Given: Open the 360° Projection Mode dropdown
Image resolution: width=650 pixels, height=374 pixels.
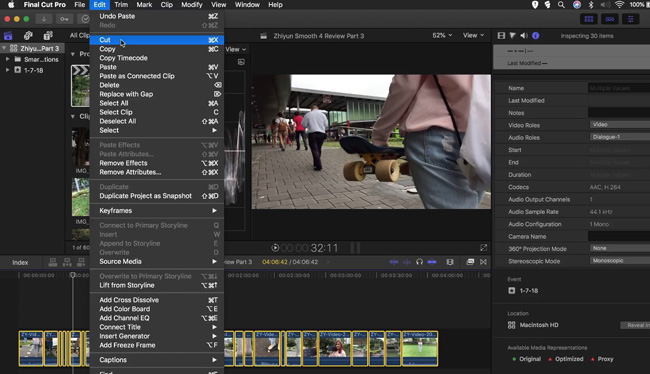Looking at the screenshot, I should (x=620, y=248).
